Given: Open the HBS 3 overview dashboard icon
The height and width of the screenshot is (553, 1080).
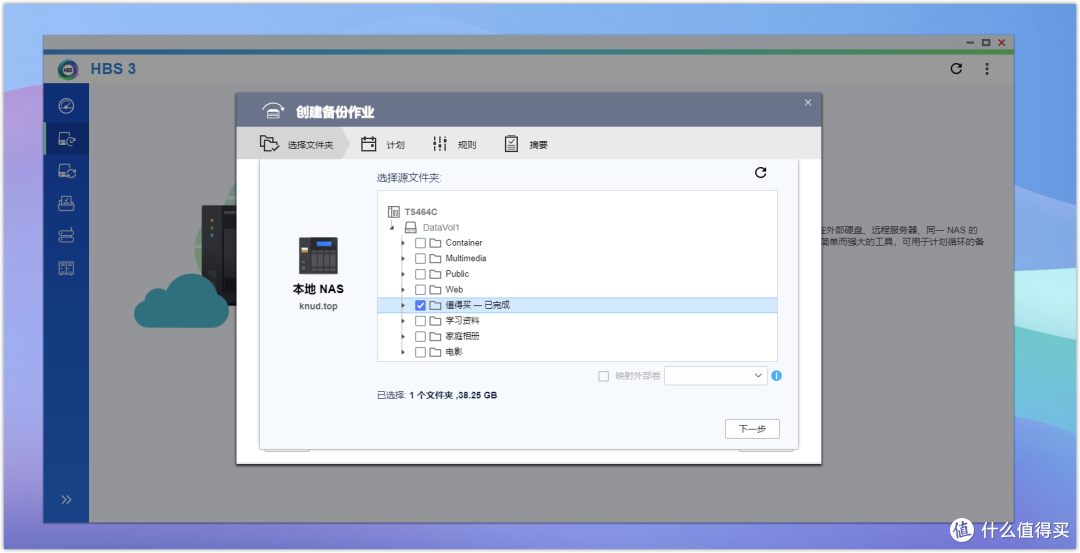Looking at the screenshot, I should (x=66, y=106).
